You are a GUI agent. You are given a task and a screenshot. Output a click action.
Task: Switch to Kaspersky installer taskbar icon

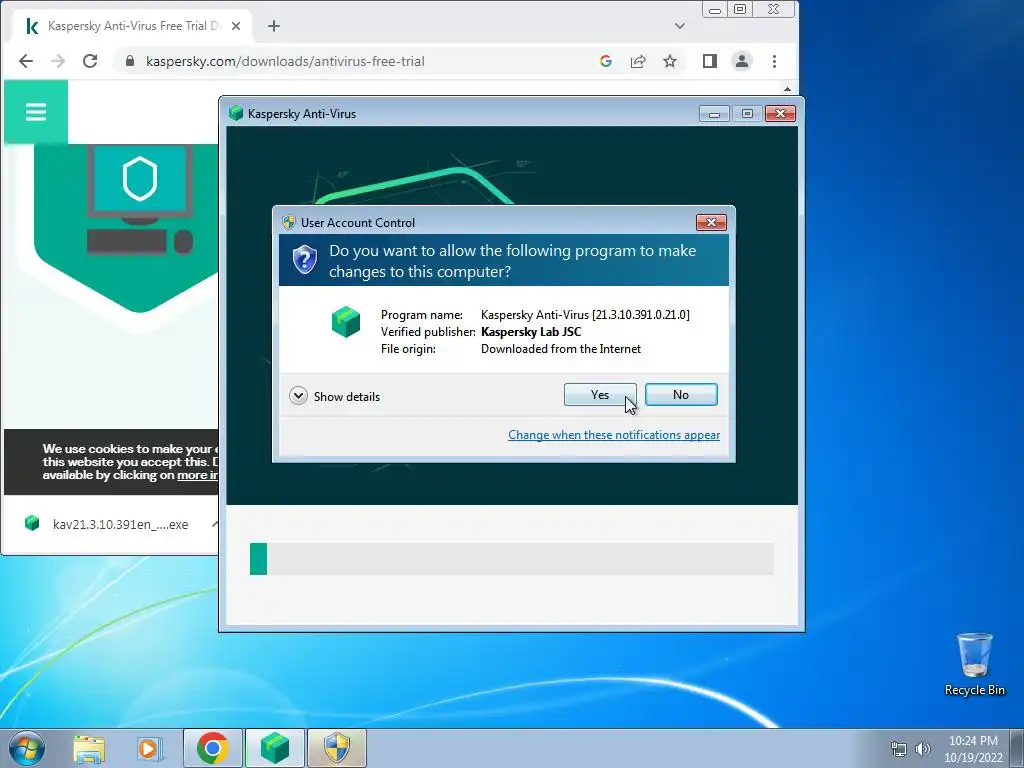tap(275, 748)
